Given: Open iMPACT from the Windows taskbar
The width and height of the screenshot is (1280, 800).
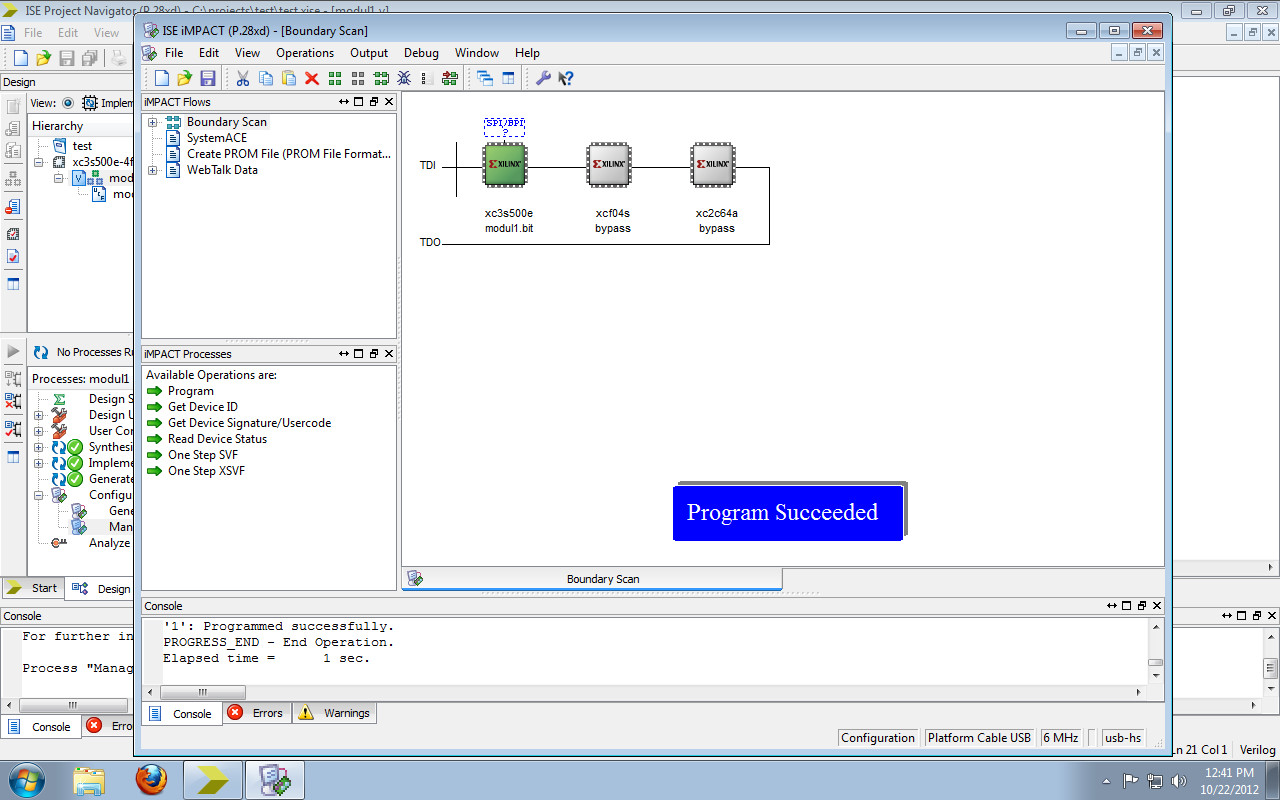Looking at the screenshot, I should pos(273,779).
